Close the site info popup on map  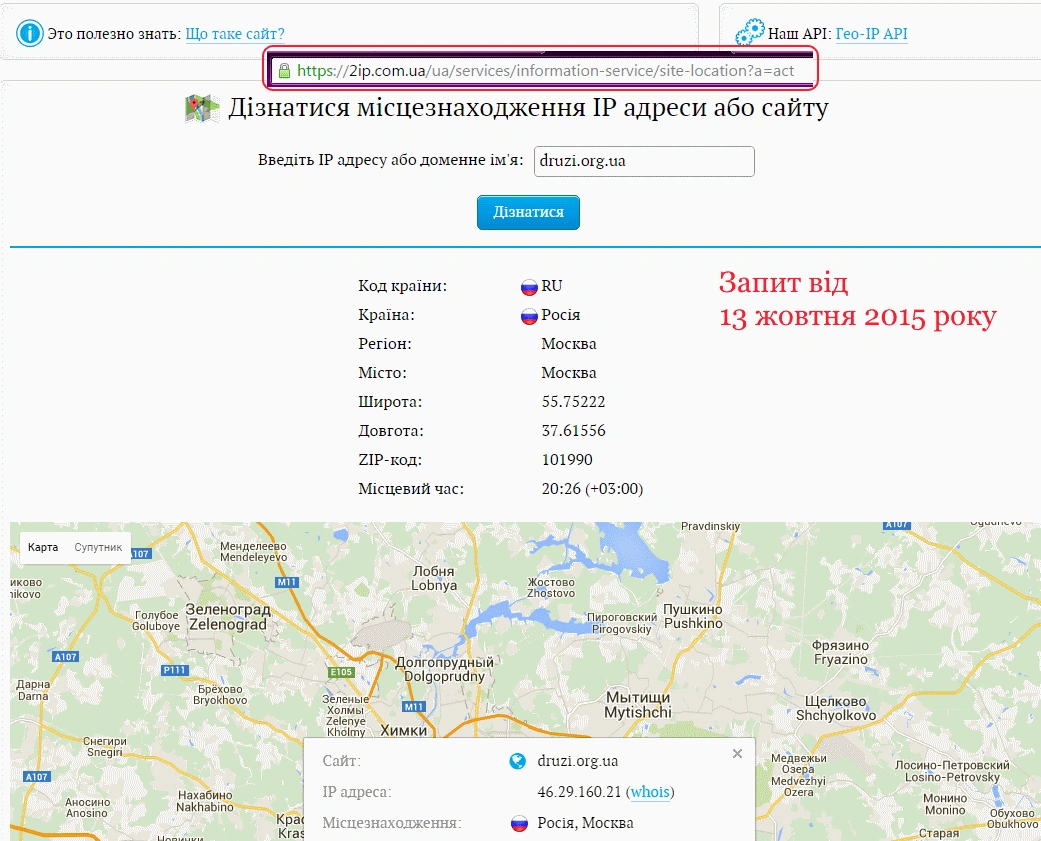tap(737, 753)
